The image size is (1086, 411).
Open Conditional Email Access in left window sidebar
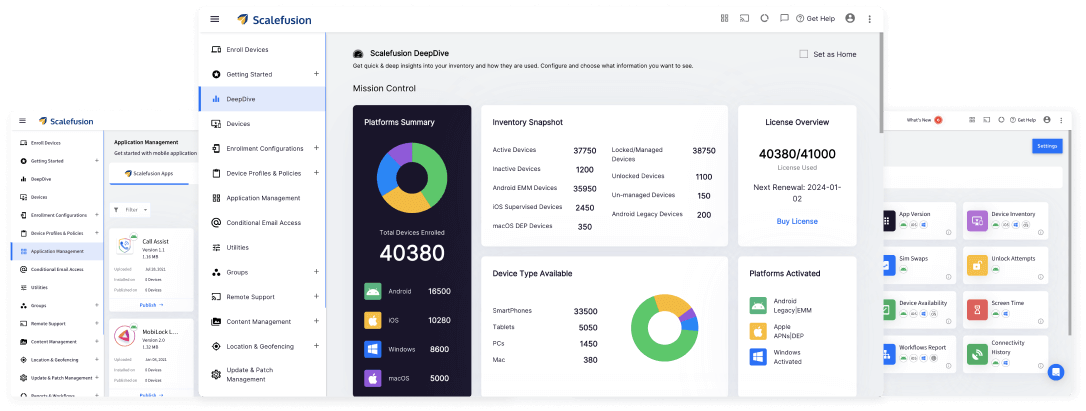pos(57,269)
